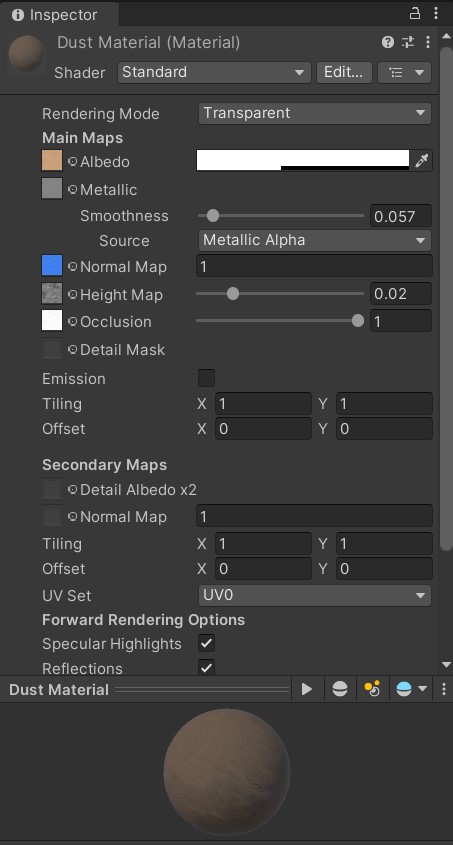Click the Inspector lock icon
The height and width of the screenshot is (845, 453).
click(x=415, y=13)
